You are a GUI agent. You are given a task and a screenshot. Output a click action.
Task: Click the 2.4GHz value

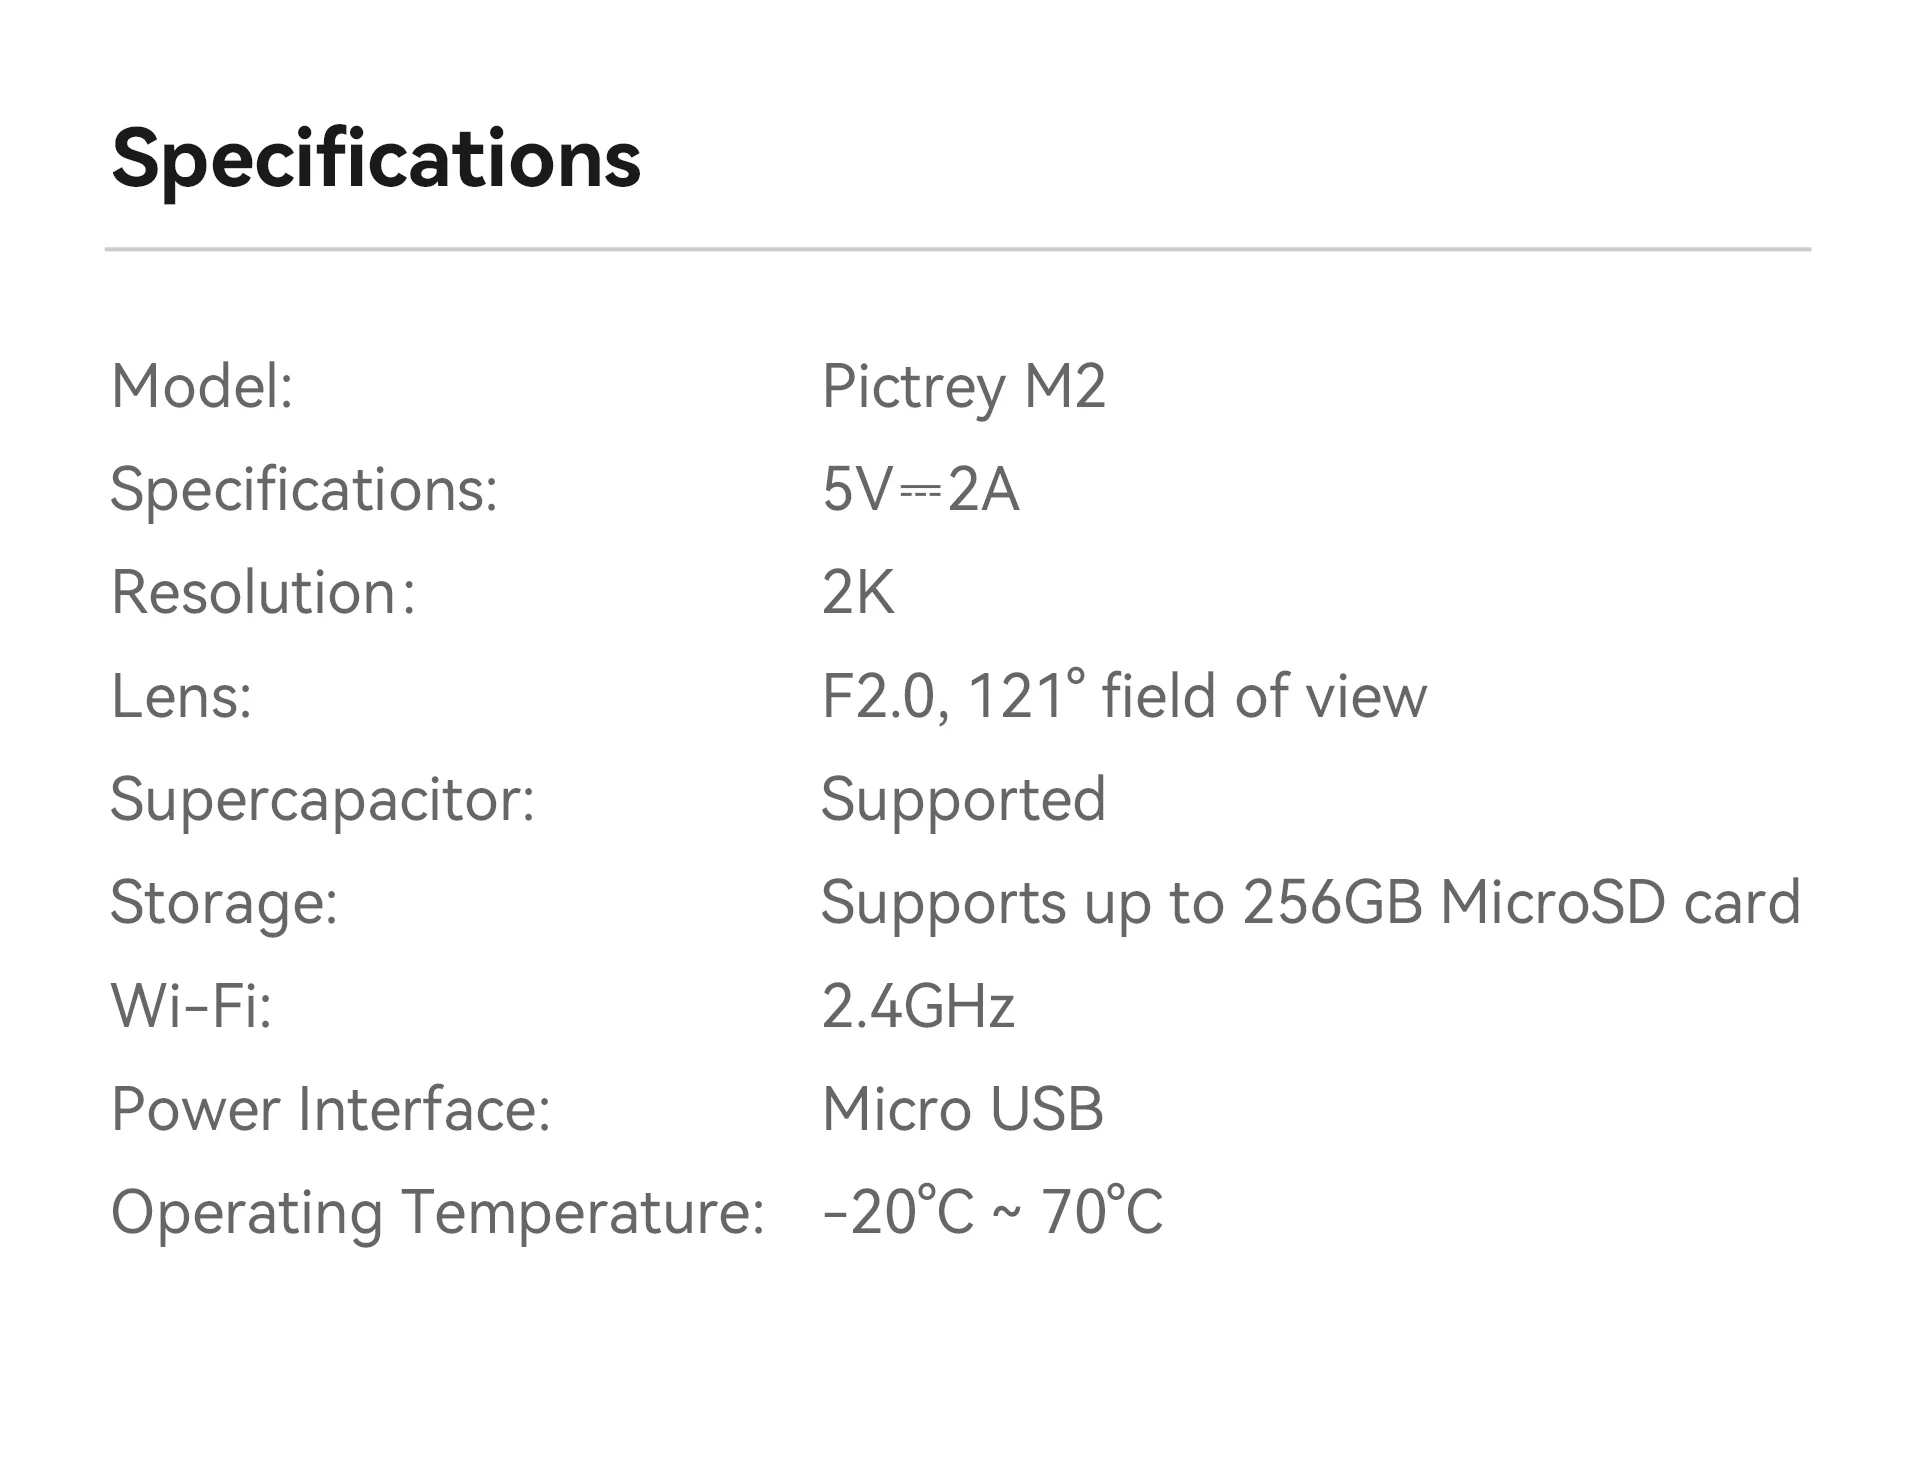918,1006
